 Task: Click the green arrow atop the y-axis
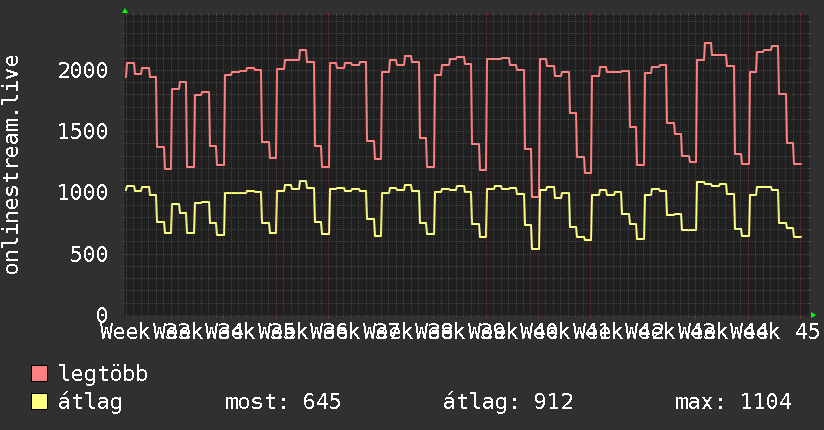click(124, 11)
